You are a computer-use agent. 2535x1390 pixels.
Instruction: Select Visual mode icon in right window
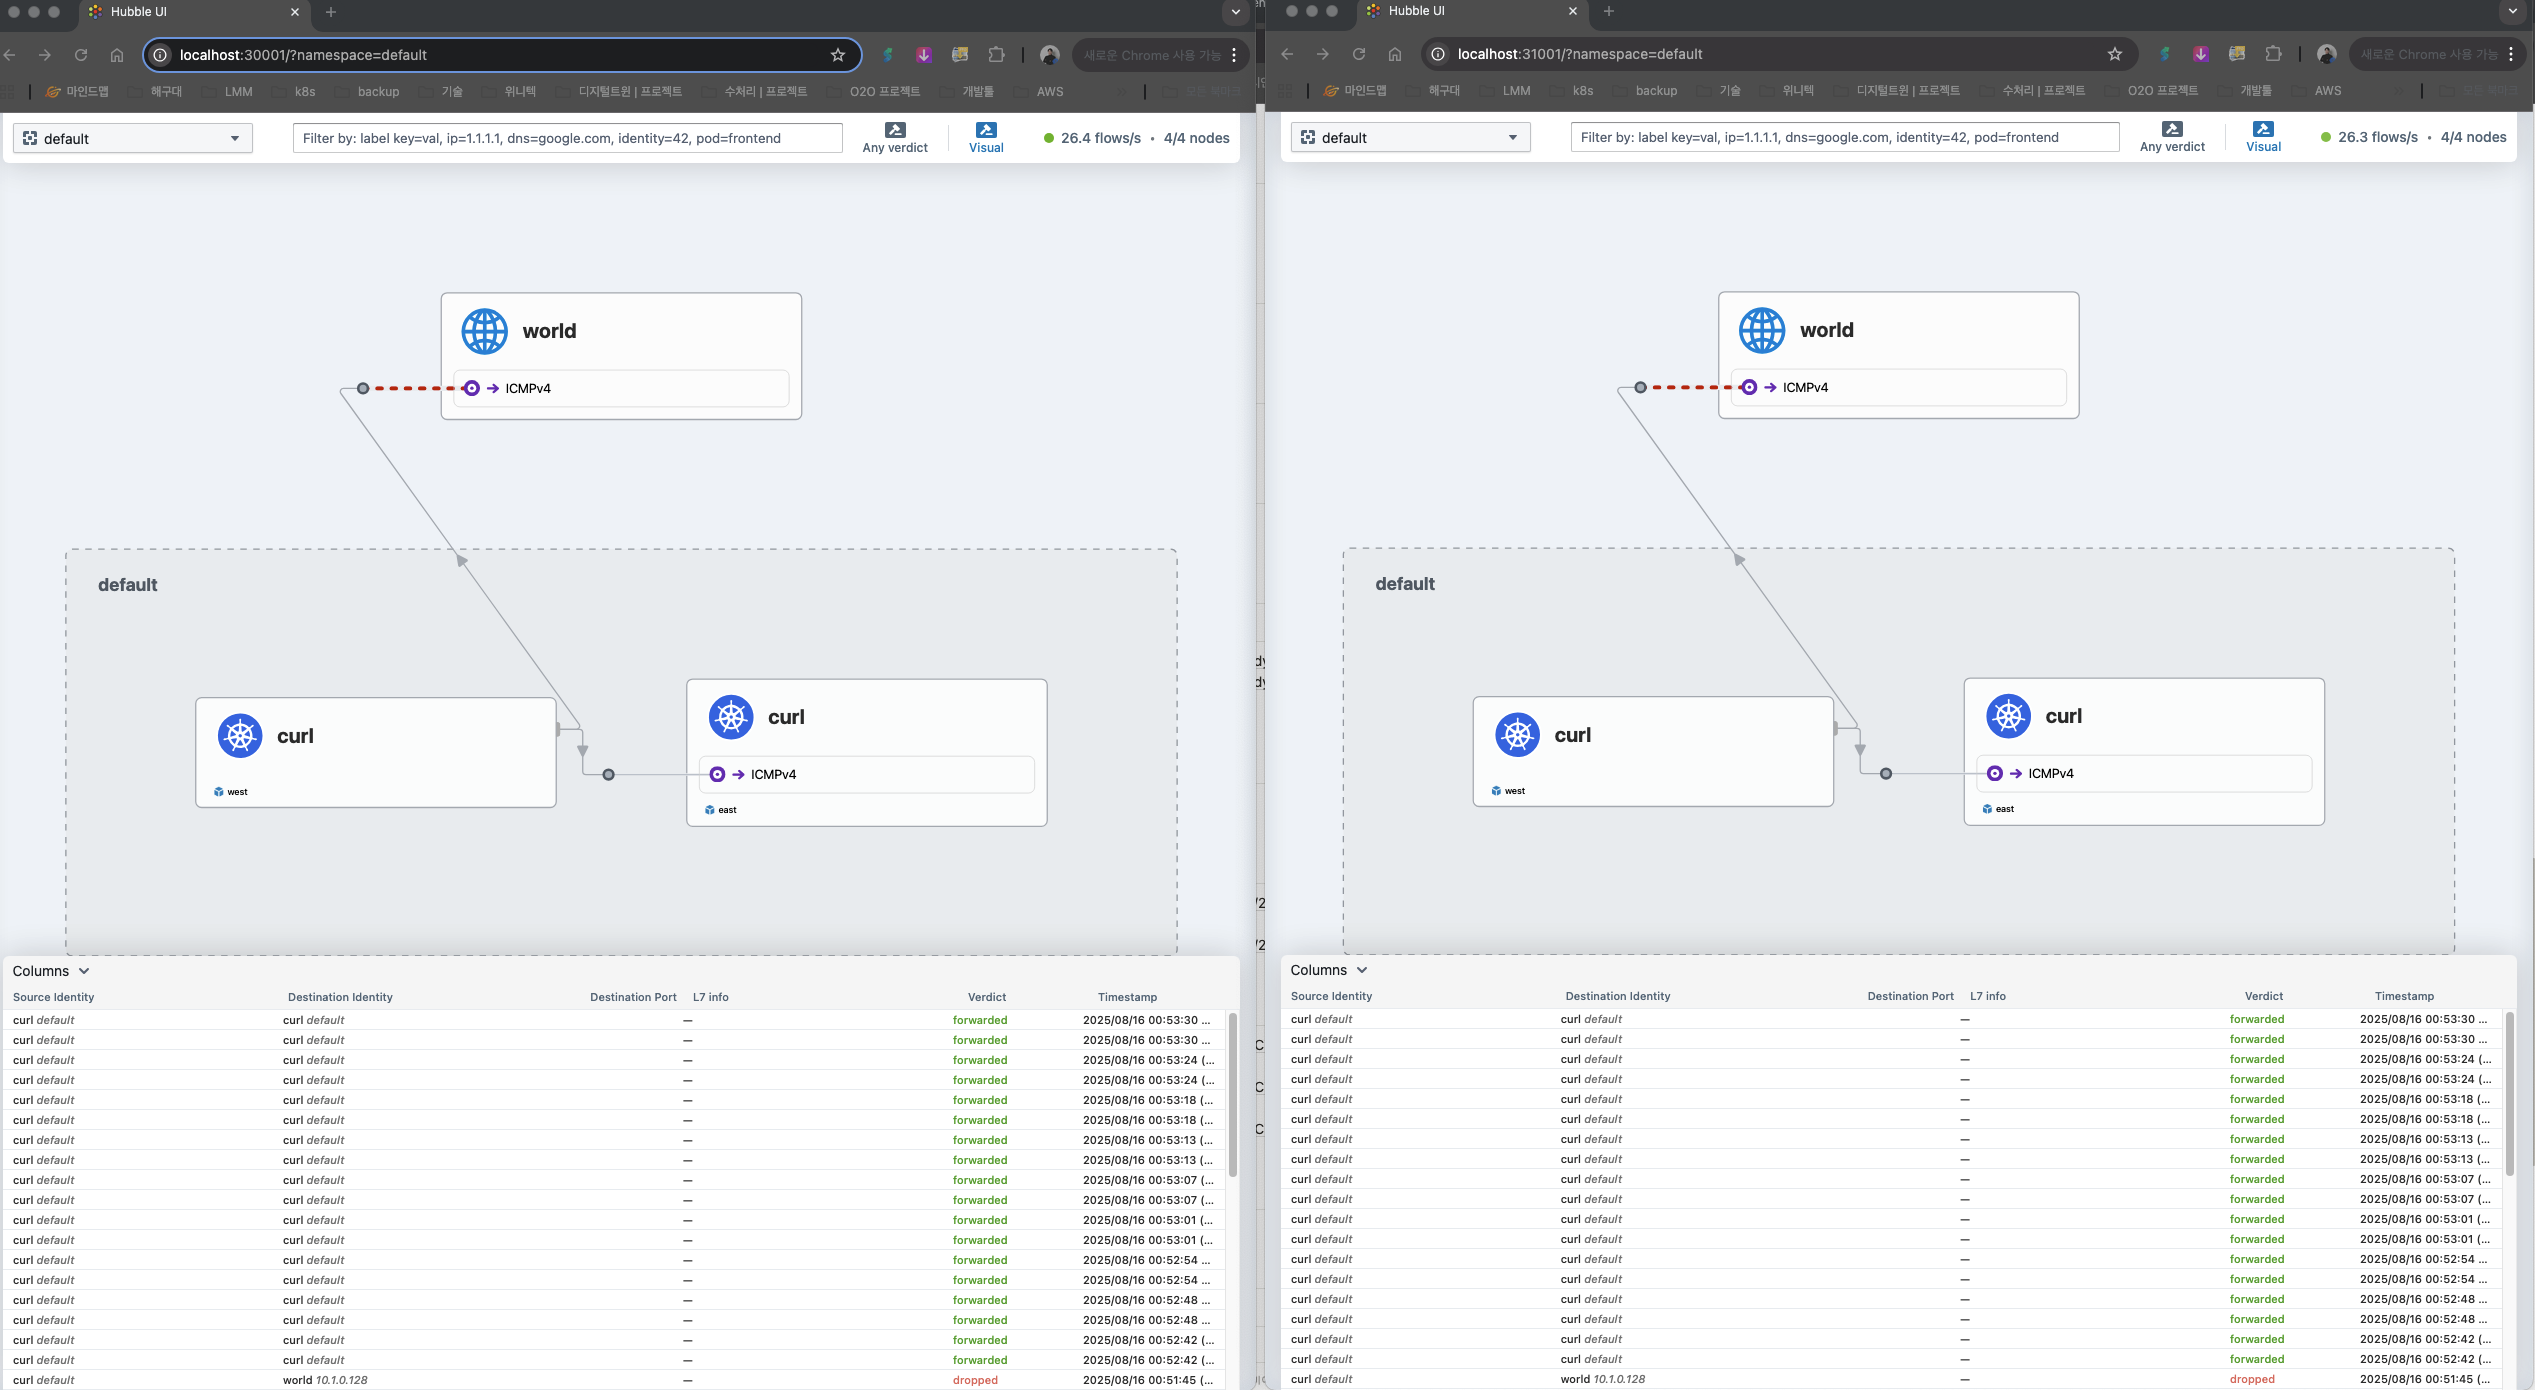coord(2263,129)
